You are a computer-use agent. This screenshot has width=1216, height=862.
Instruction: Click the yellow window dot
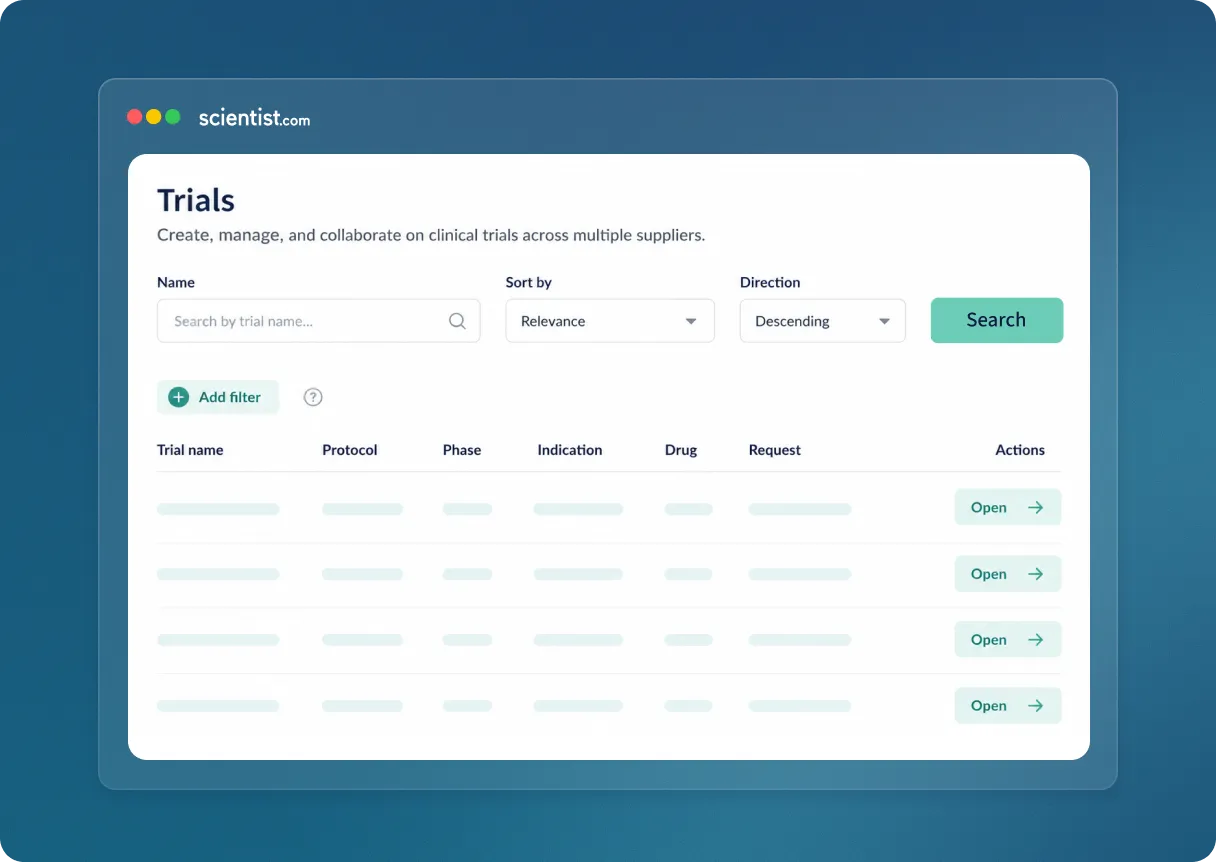pyautogui.click(x=153, y=117)
